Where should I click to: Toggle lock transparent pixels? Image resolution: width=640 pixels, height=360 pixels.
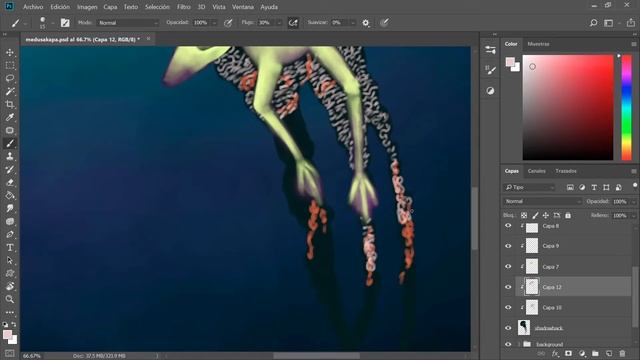[x=524, y=215]
